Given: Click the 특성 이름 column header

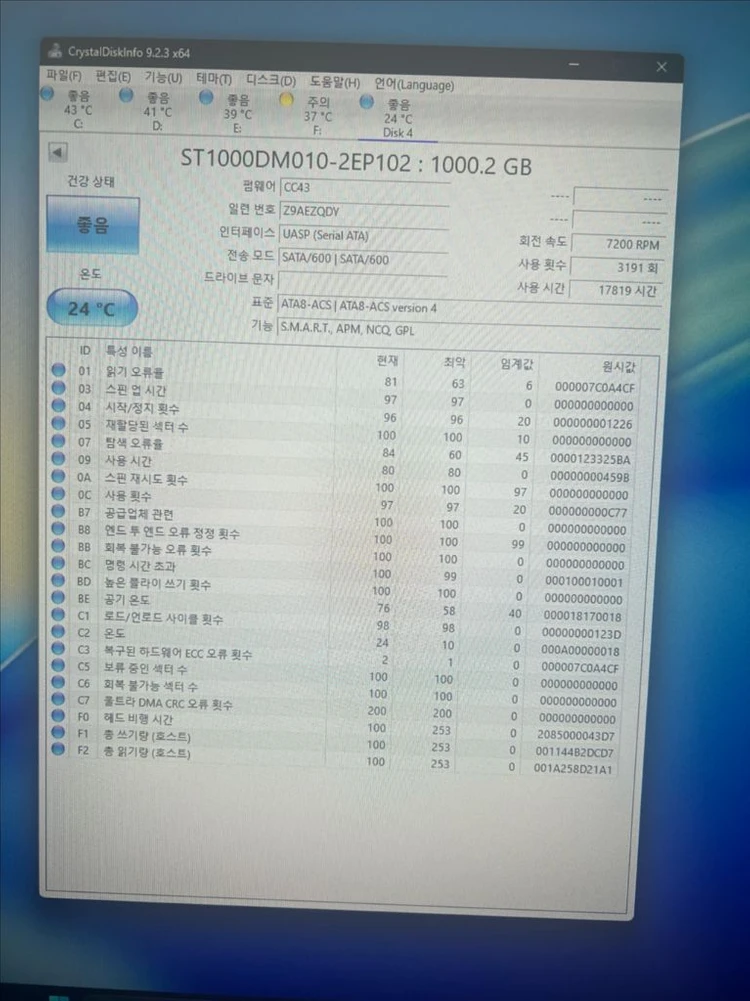Looking at the screenshot, I should coord(129,351).
